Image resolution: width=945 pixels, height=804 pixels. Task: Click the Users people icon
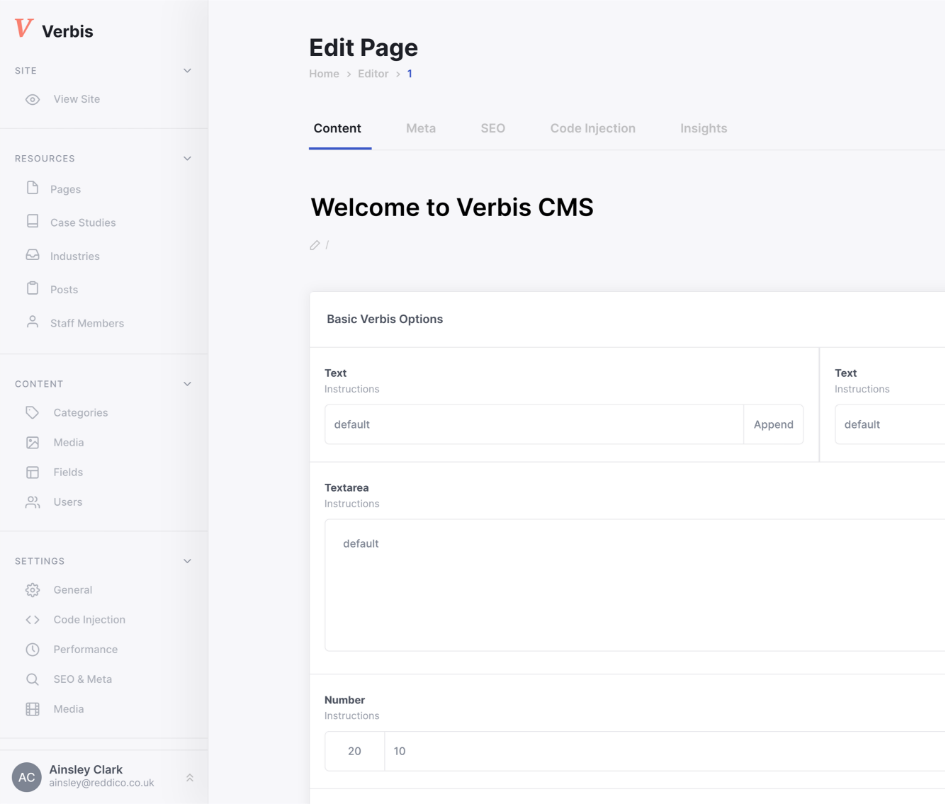coord(33,502)
